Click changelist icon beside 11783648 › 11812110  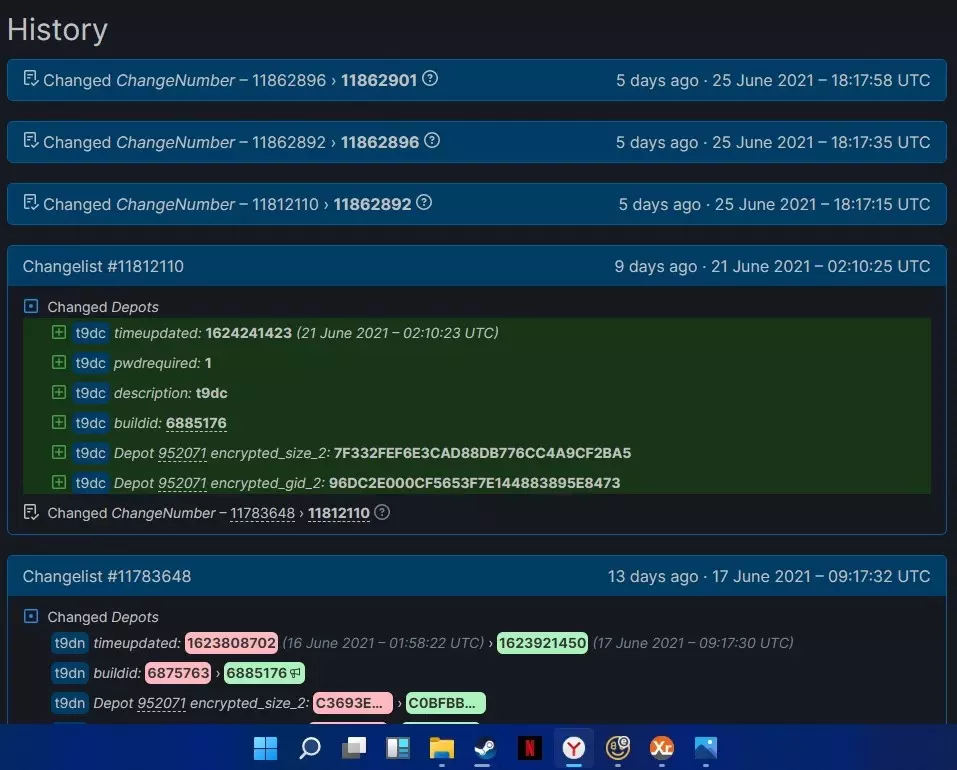[x=31, y=513]
